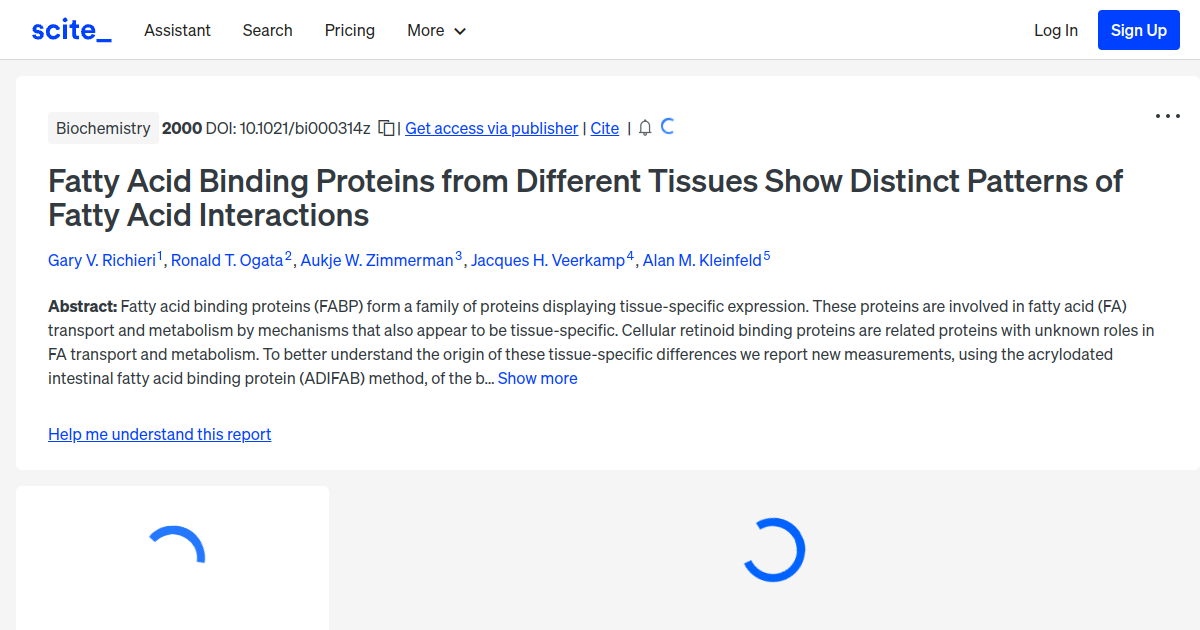
Task: Open author Aukje W. Zimmerman
Action: tap(377, 260)
